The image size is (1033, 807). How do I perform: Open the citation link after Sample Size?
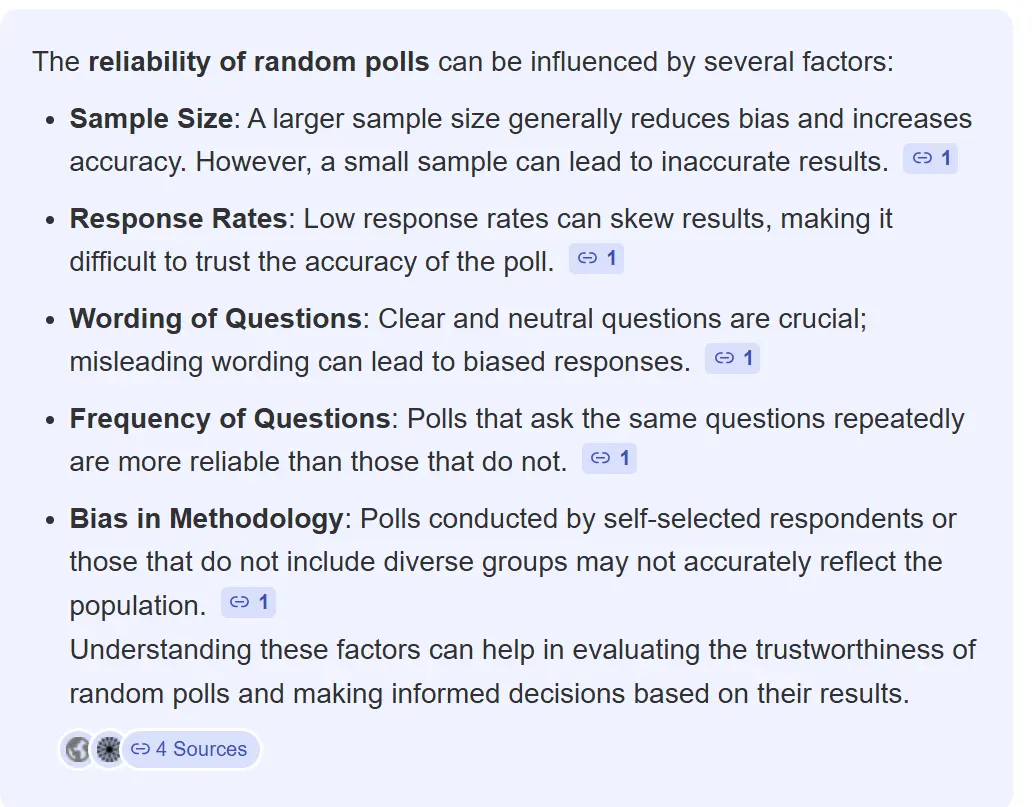(x=931, y=159)
